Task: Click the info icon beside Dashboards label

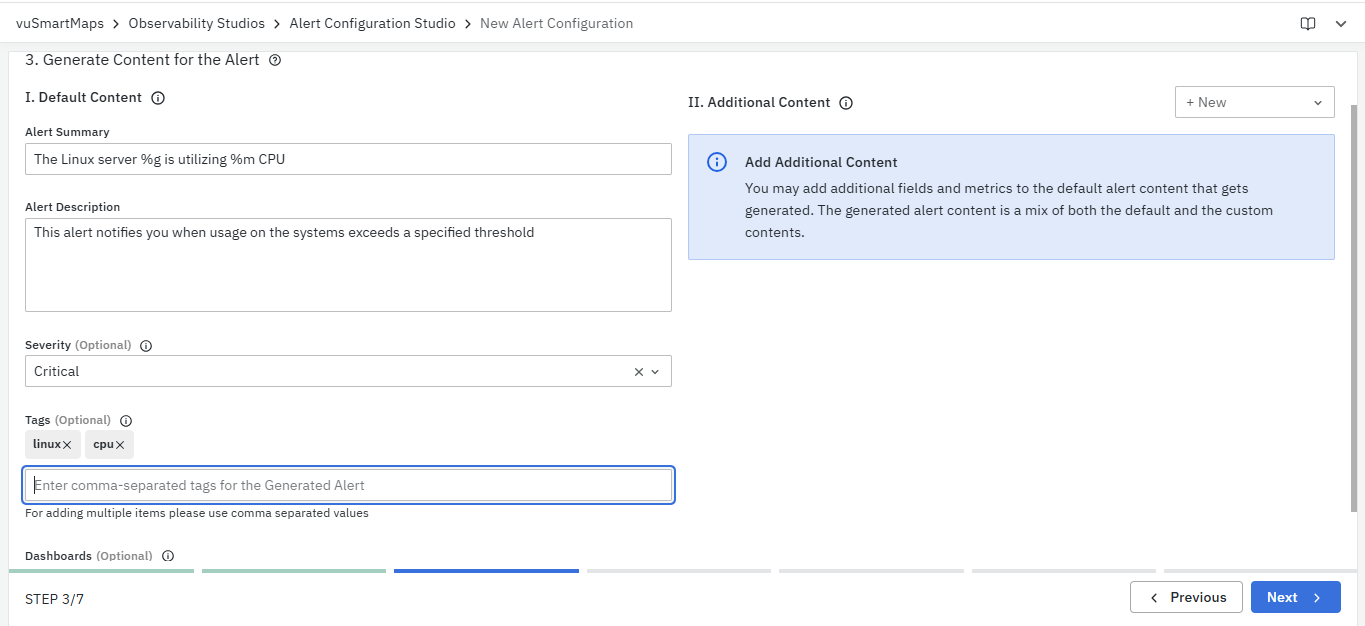Action: (x=168, y=556)
